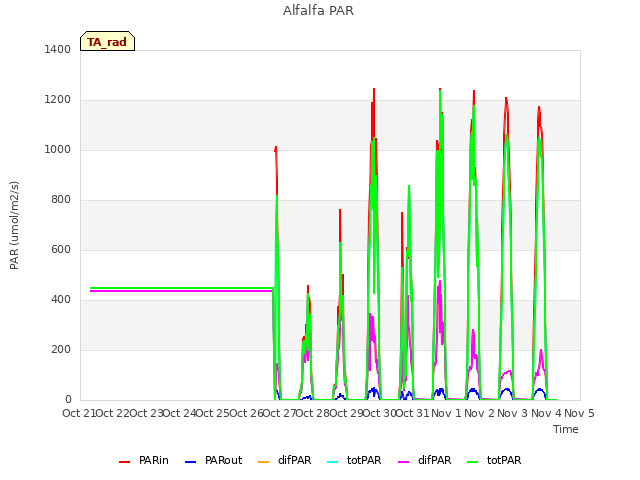This screenshot has height=480, width=640.
Task: Click the Oct 25 x-axis date label
Action: 212,413
